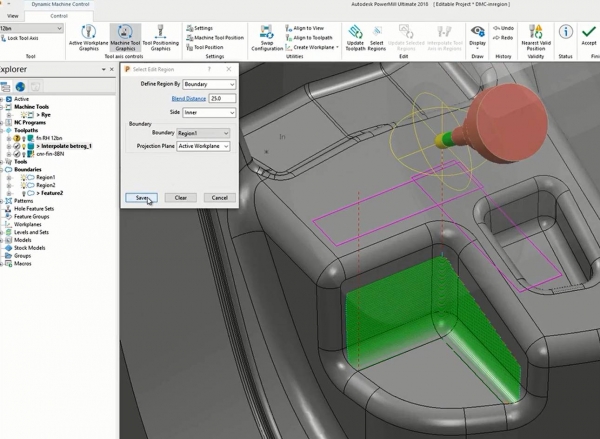Open Explorer panel options arrow
The image size is (600, 439).
click(x=103, y=70)
